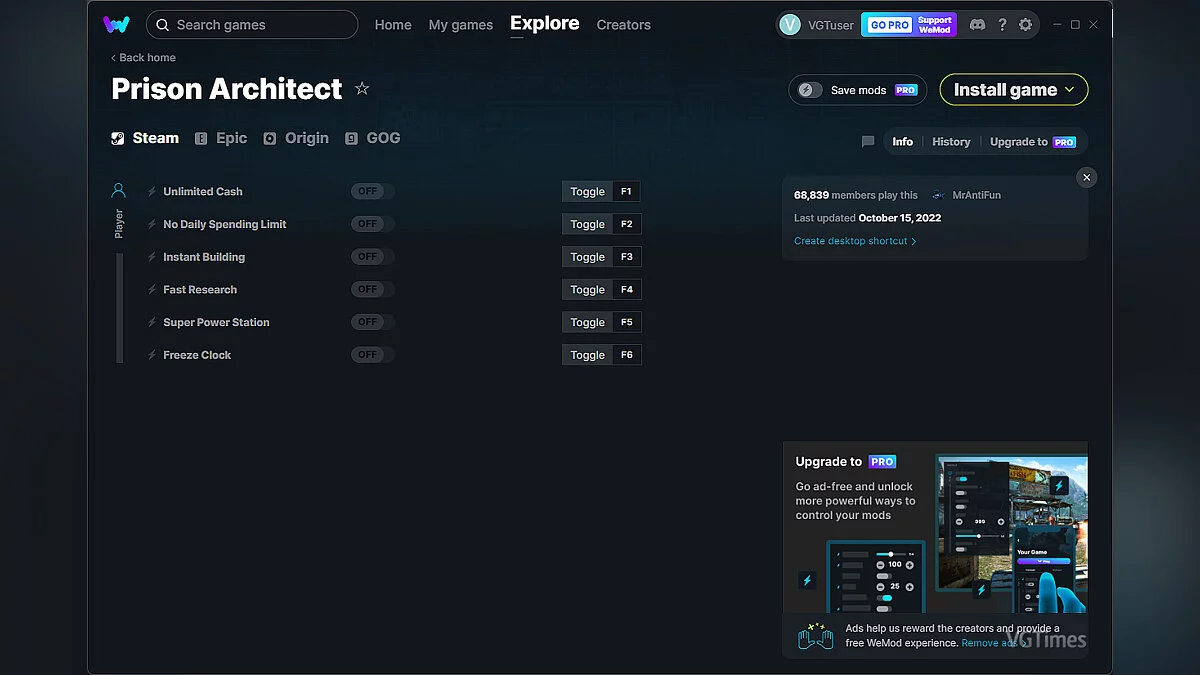Click the lightning icon beside Super Power Station
Screen dimensions: 1200x675
click(152, 323)
